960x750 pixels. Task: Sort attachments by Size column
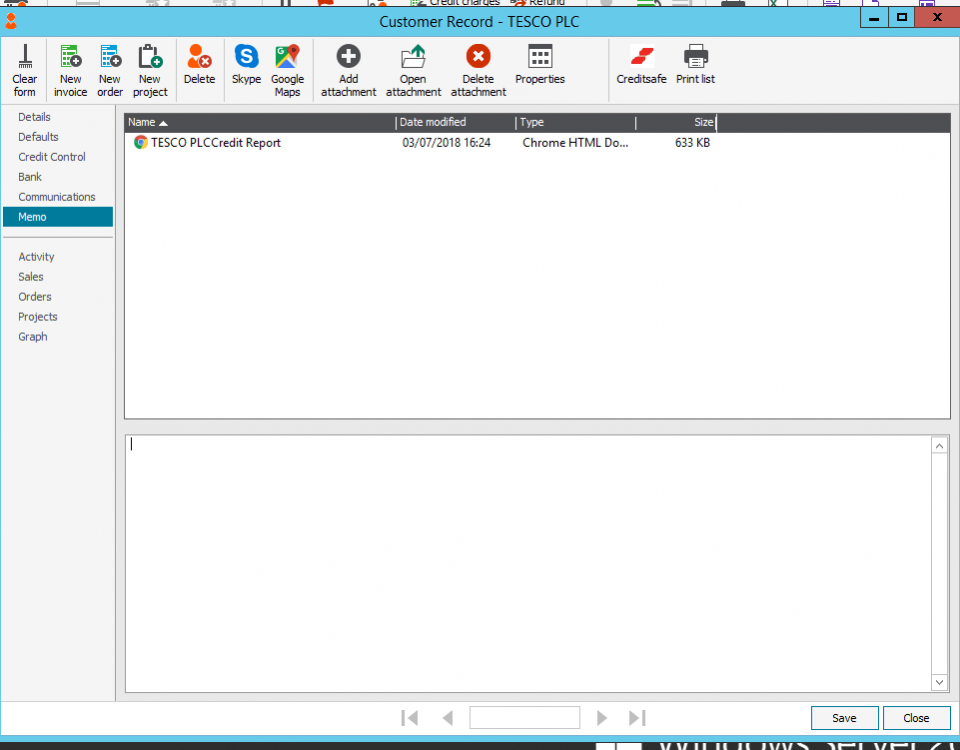pos(676,122)
